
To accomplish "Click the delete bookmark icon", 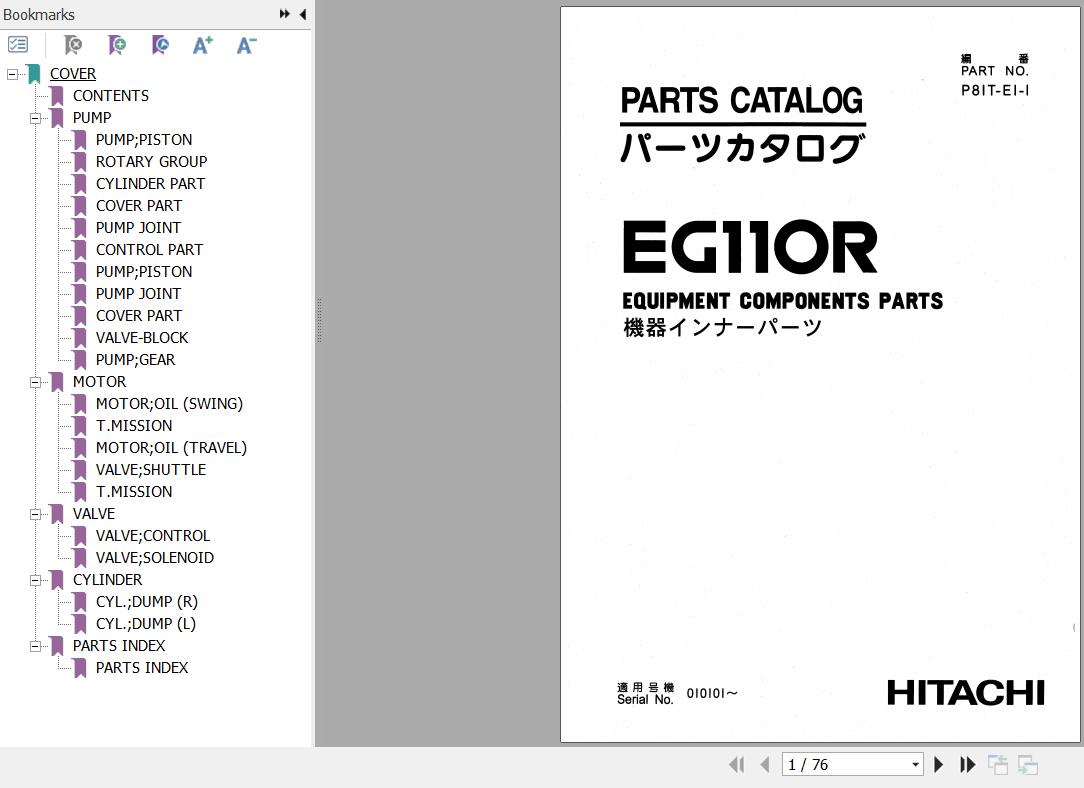I will pos(73,46).
